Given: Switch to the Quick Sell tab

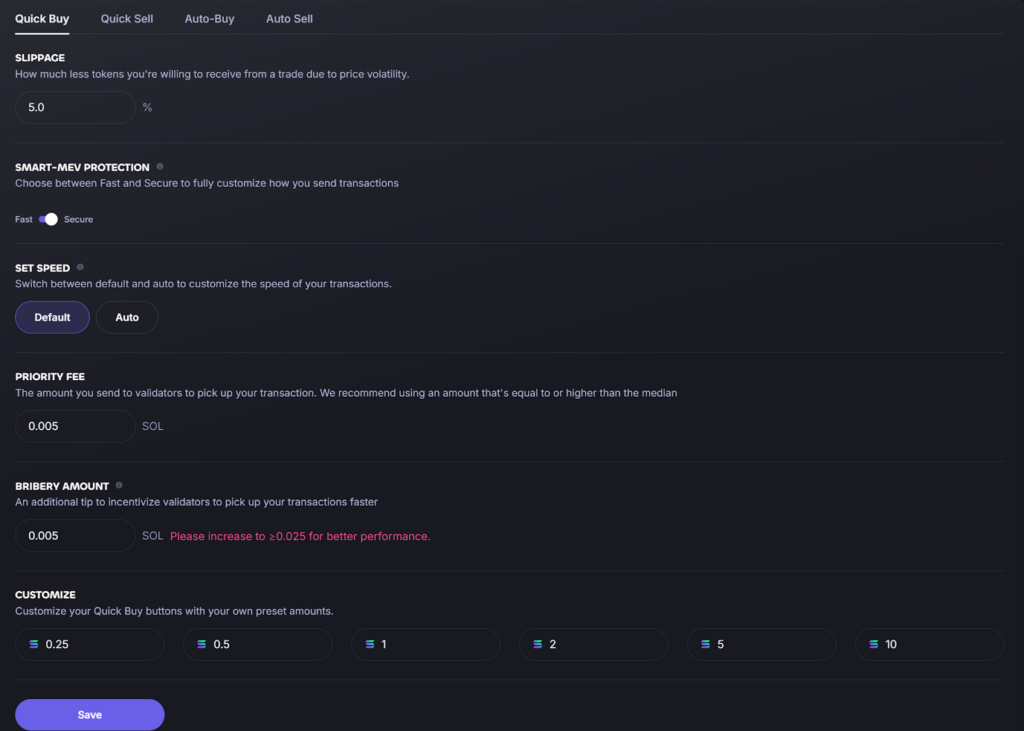Looking at the screenshot, I should pos(127,19).
